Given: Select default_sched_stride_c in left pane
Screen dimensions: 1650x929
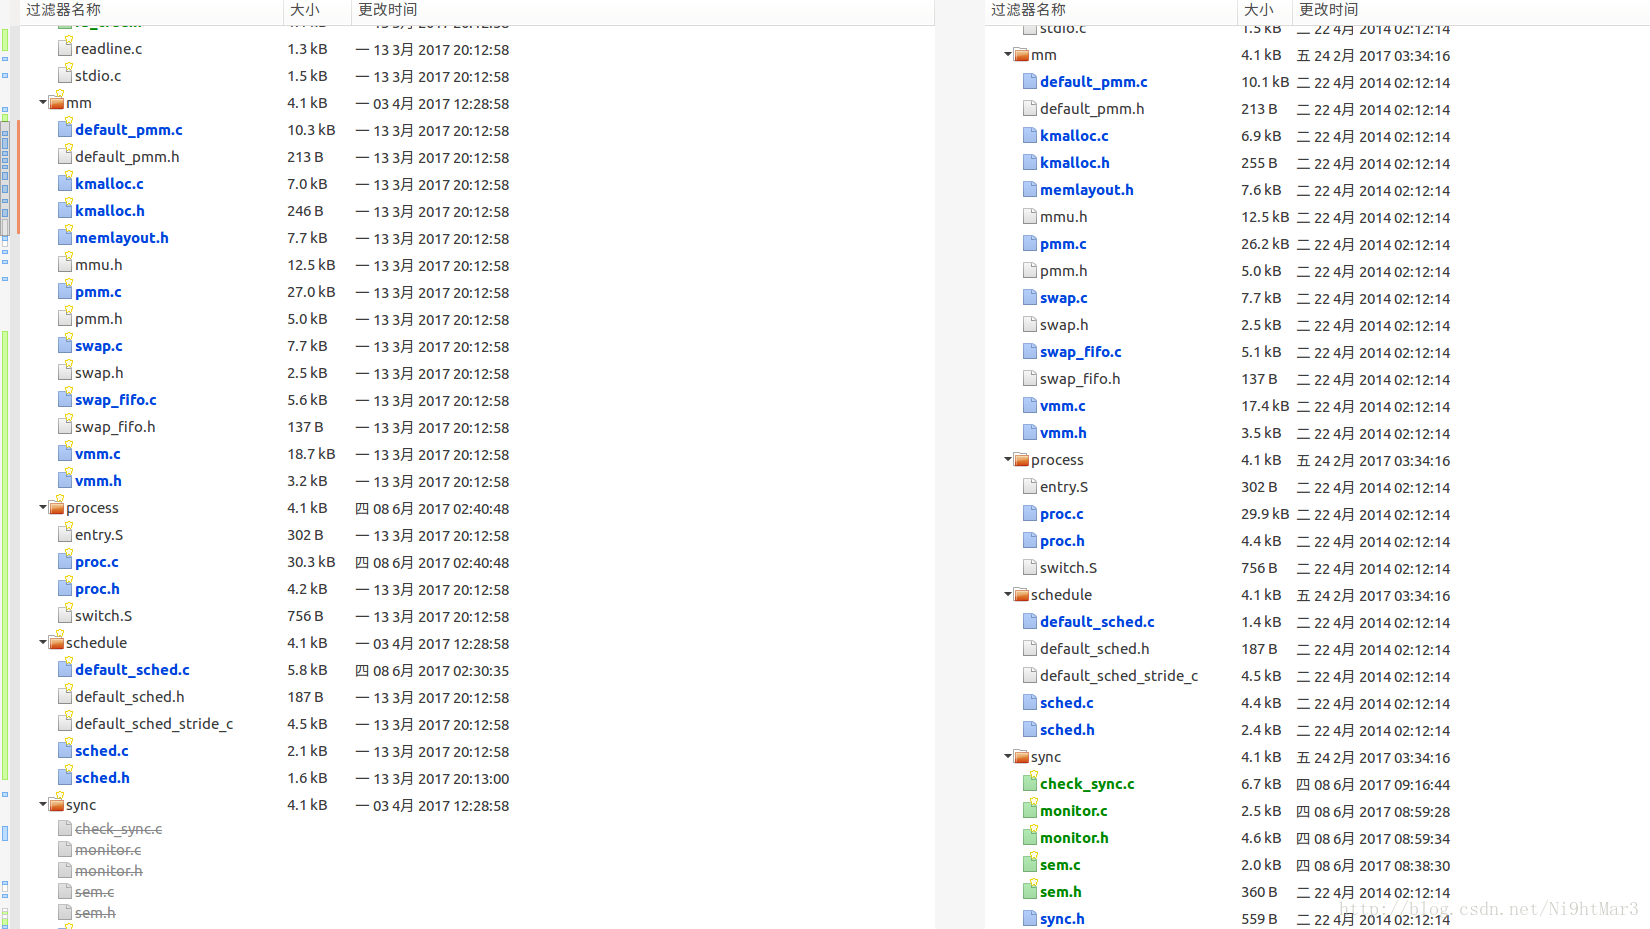Looking at the screenshot, I should [154, 723].
